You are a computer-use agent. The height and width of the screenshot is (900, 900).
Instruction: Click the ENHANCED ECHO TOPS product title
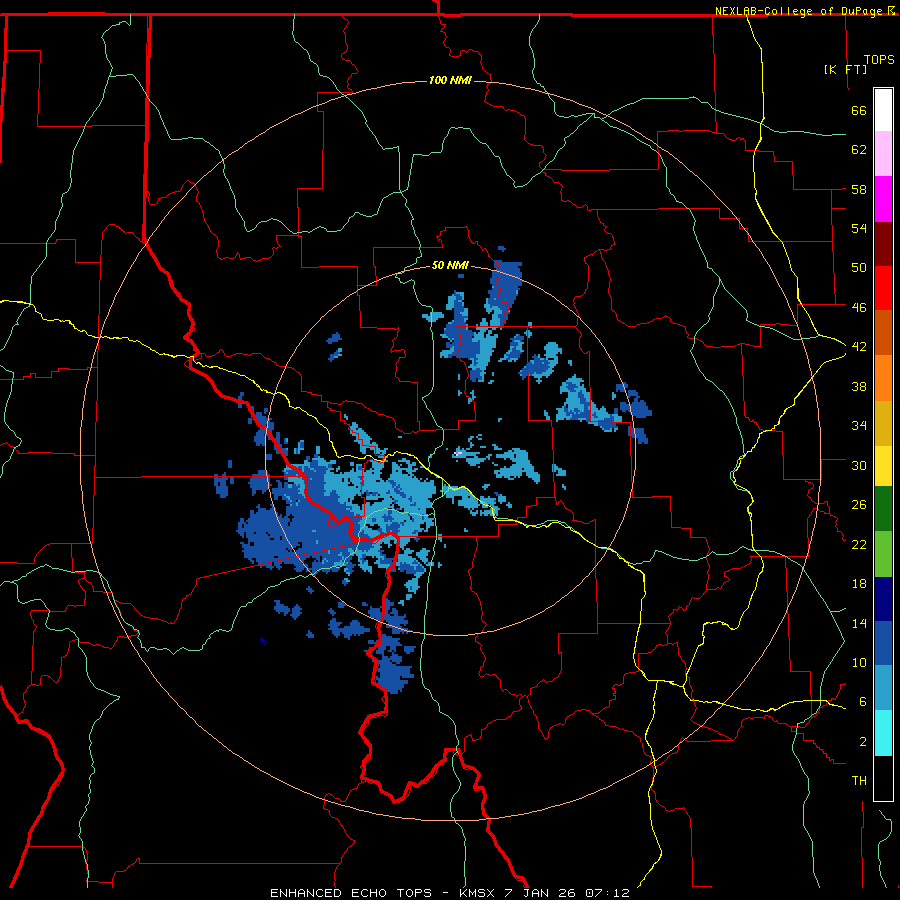(x=351, y=893)
